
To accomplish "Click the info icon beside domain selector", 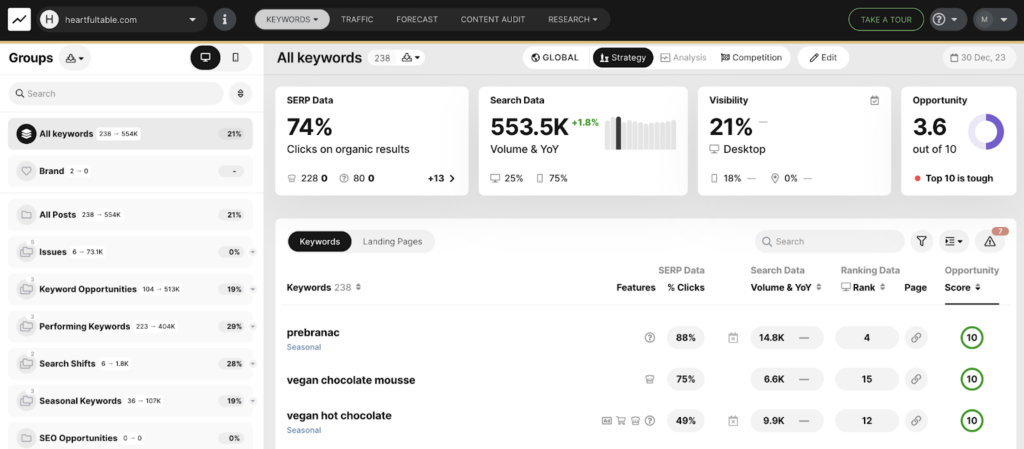I will [225, 19].
